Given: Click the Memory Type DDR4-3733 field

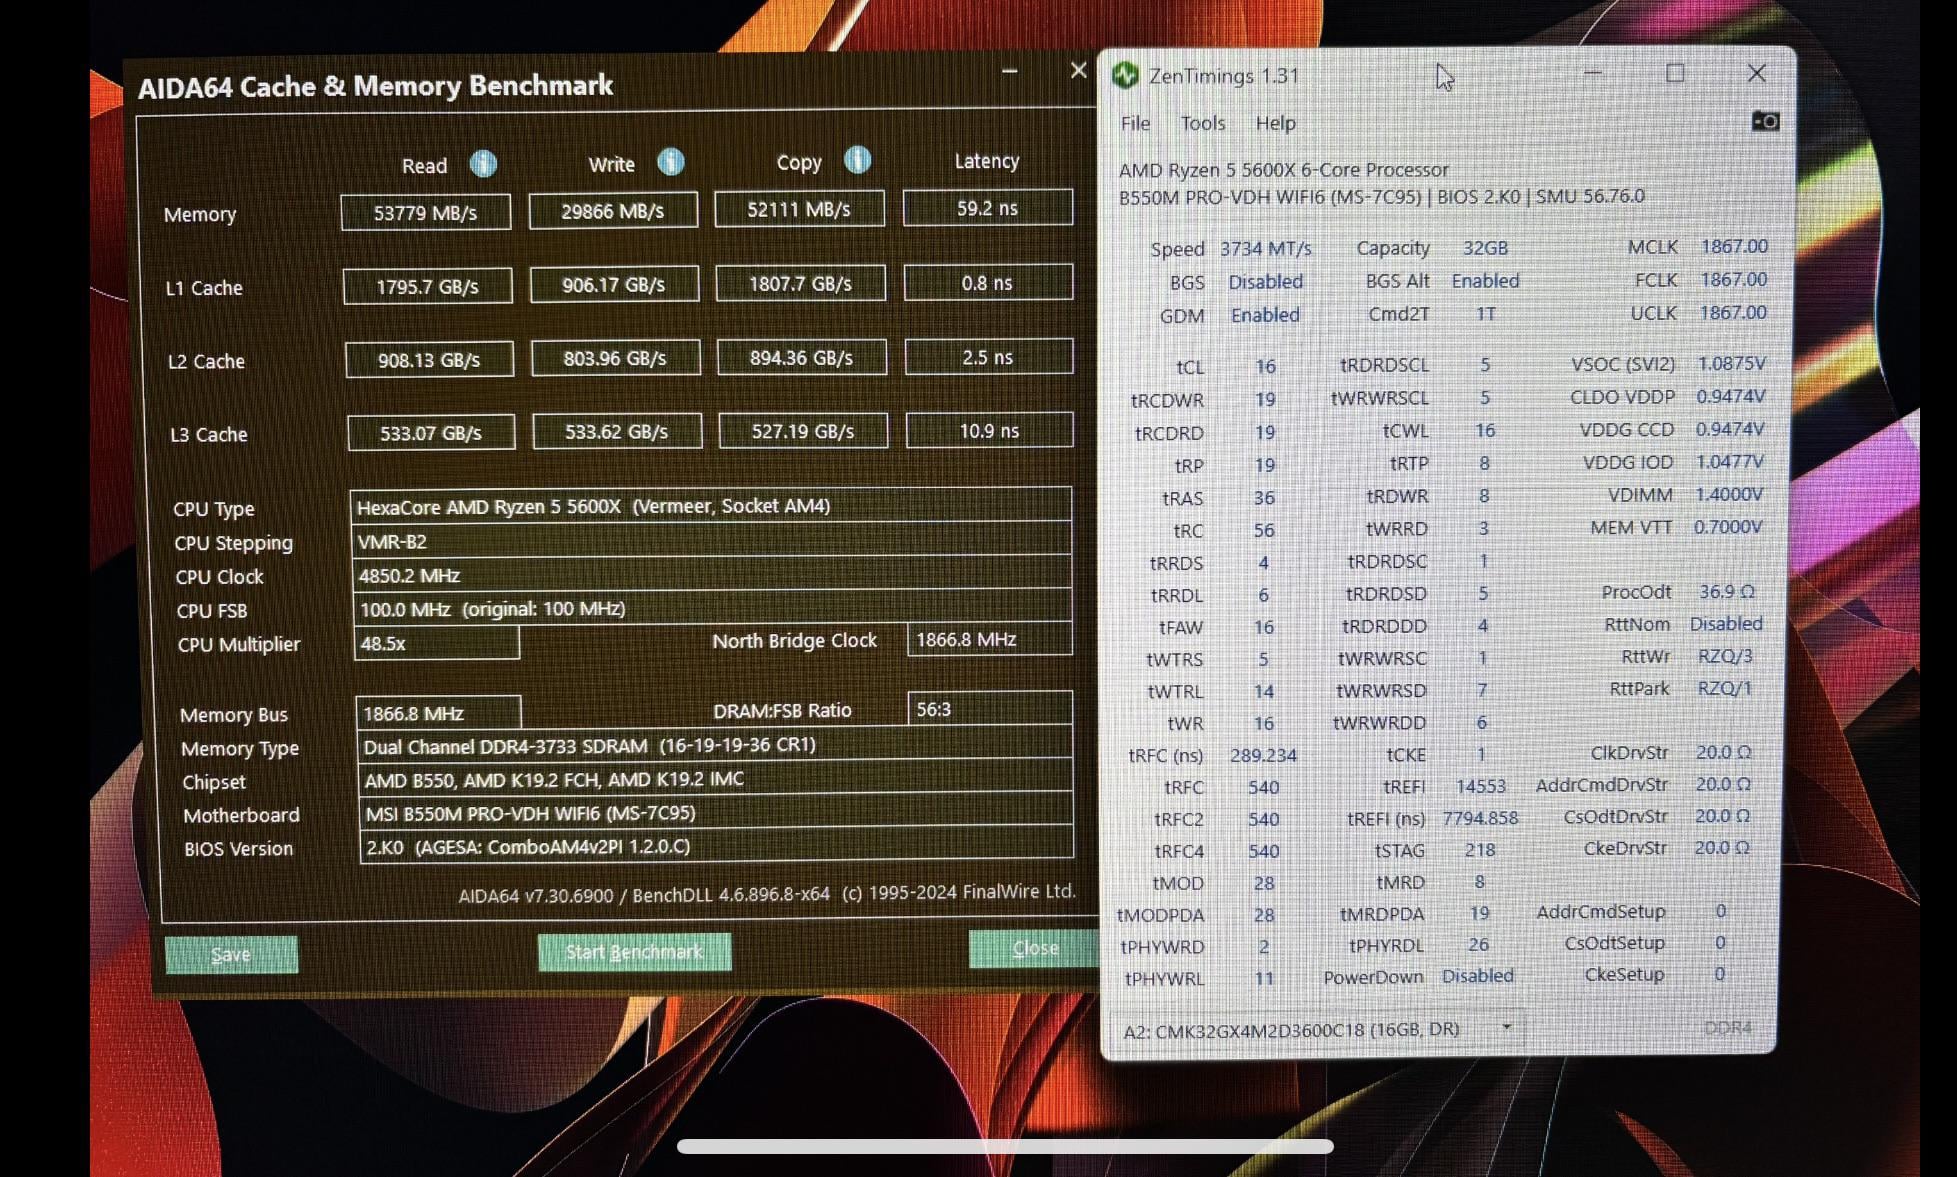Looking at the screenshot, I should [715, 746].
